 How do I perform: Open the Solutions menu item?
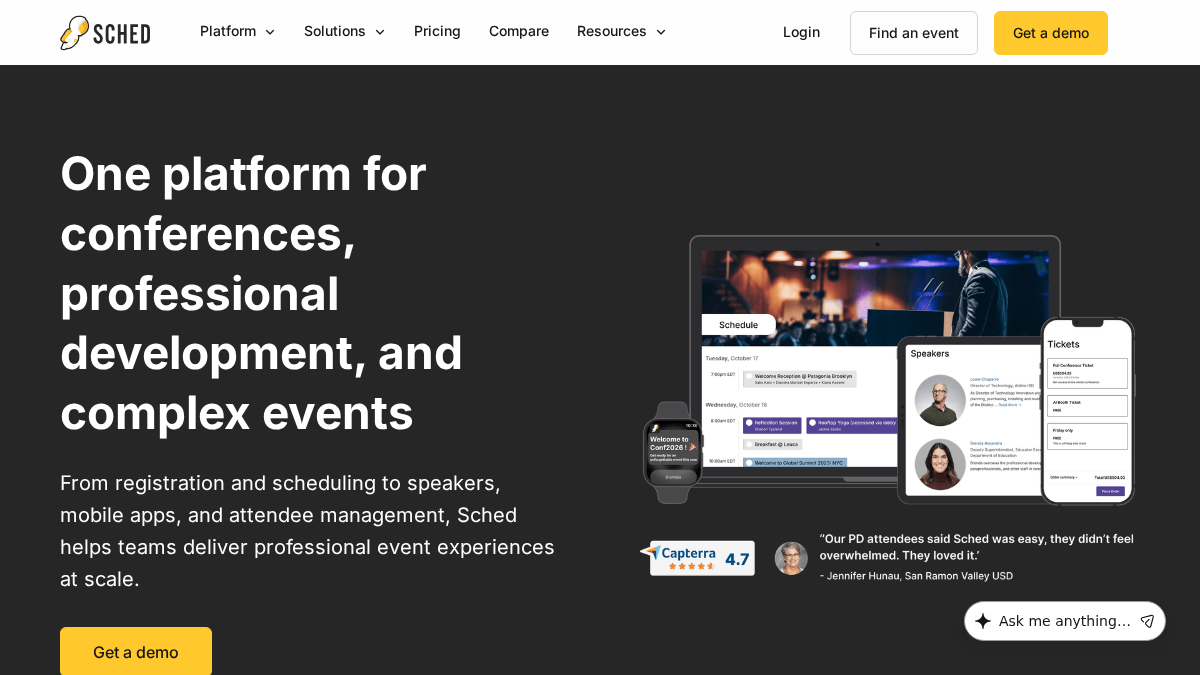(x=335, y=31)
